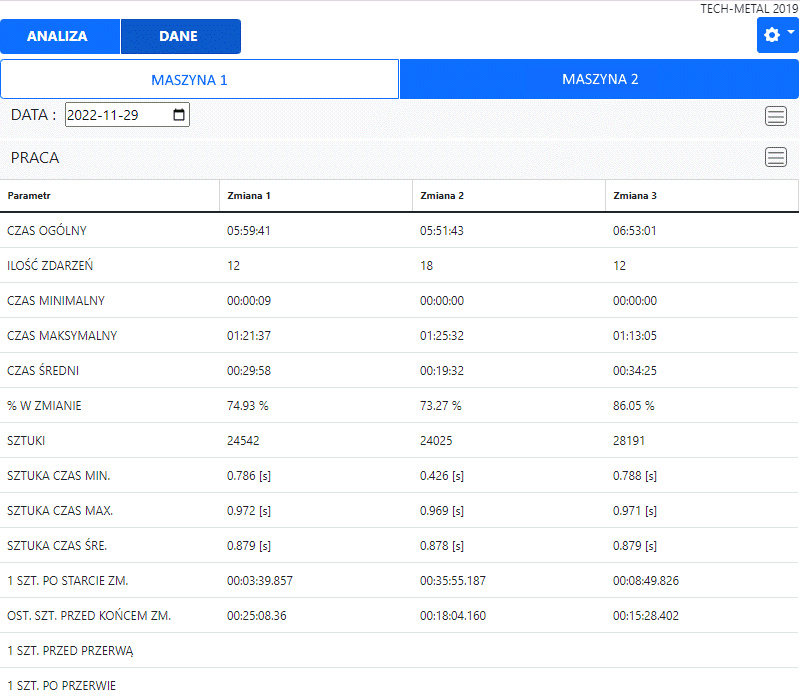The height and width of the screenshot is (700, 800).
Task: Click the Zmiana 3 column header
Action: click(634, 195)
